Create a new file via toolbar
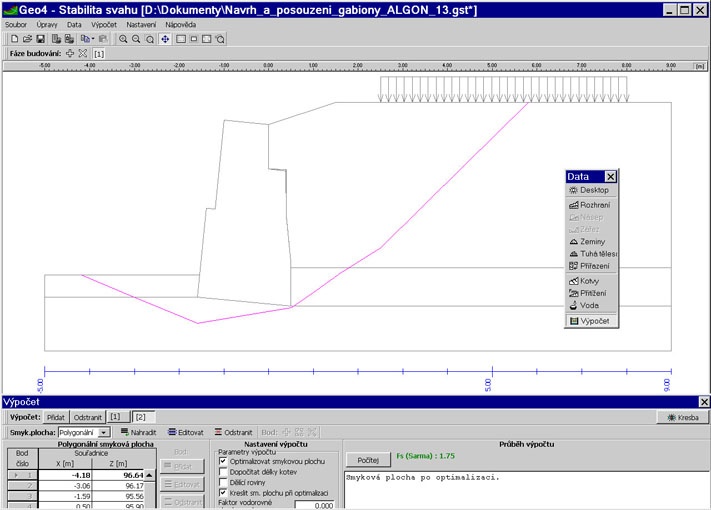The height and width of the screenshot is (510, 711). click(14, 39)
